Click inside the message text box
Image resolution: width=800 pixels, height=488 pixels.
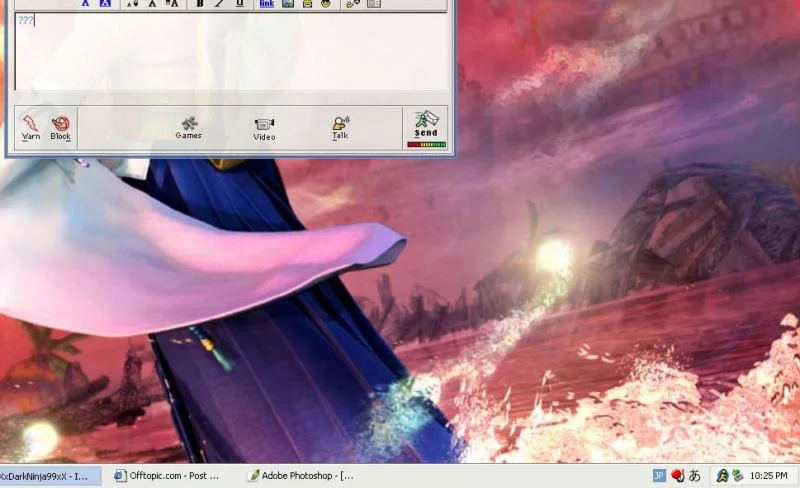[x=232, y=52]
